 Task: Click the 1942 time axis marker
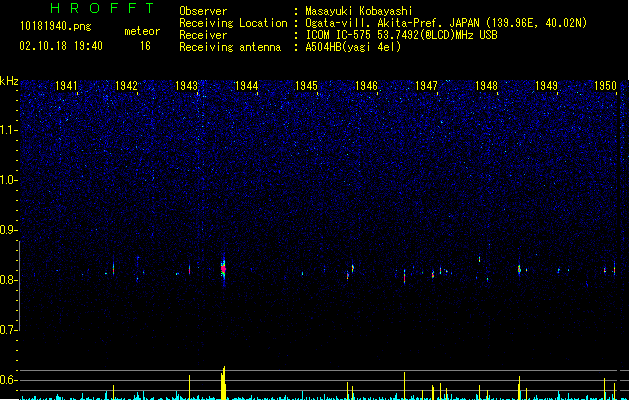(x=126, y=86)
